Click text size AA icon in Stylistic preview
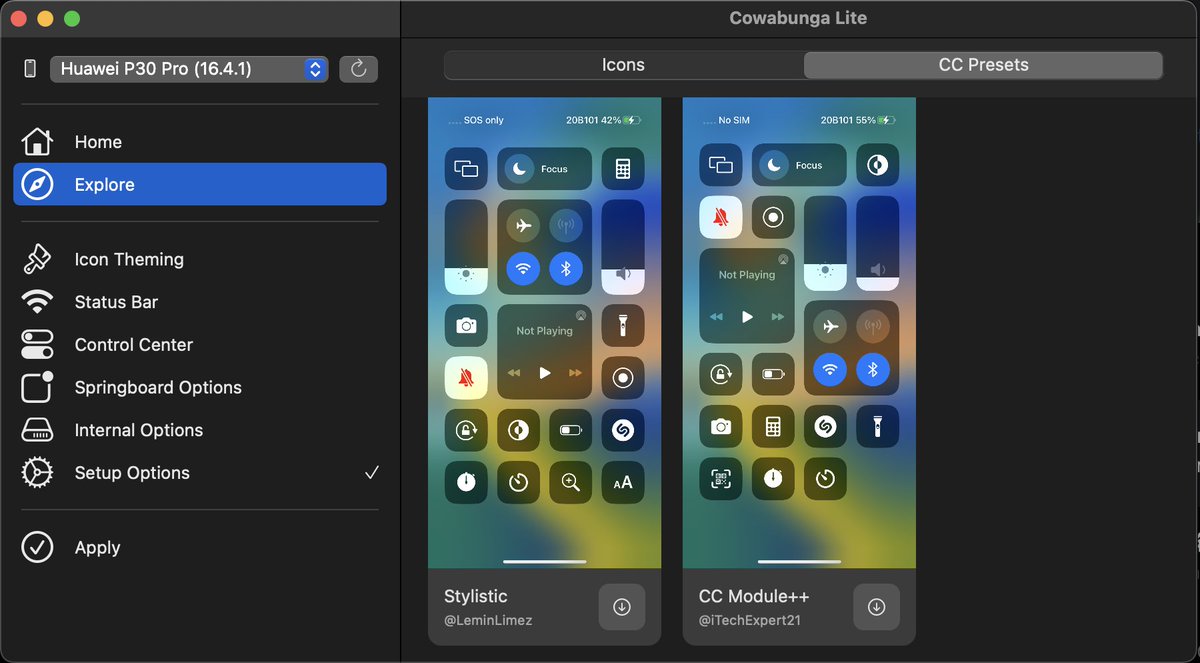This screenshot has width=1200, height=663. click(x=623, y=482)
